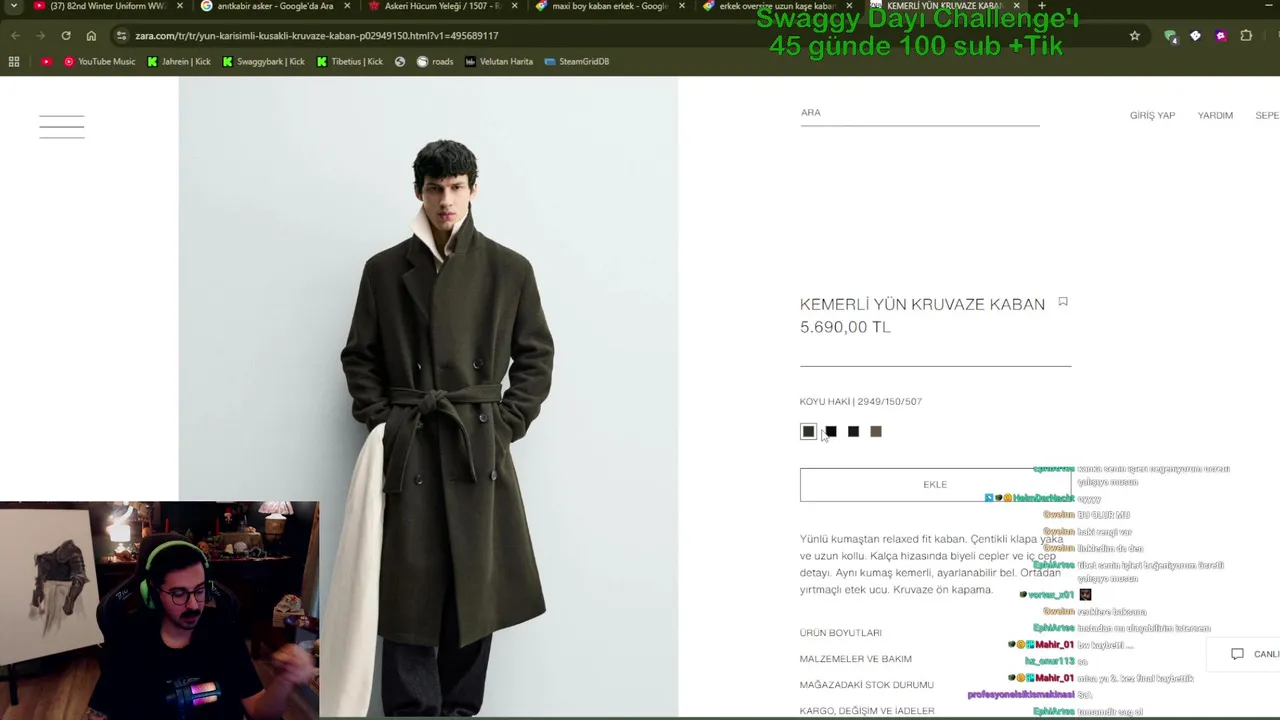Open the new tab plus button
This screenshot has width=1280, height=720.
click(x=1041, y=6)
